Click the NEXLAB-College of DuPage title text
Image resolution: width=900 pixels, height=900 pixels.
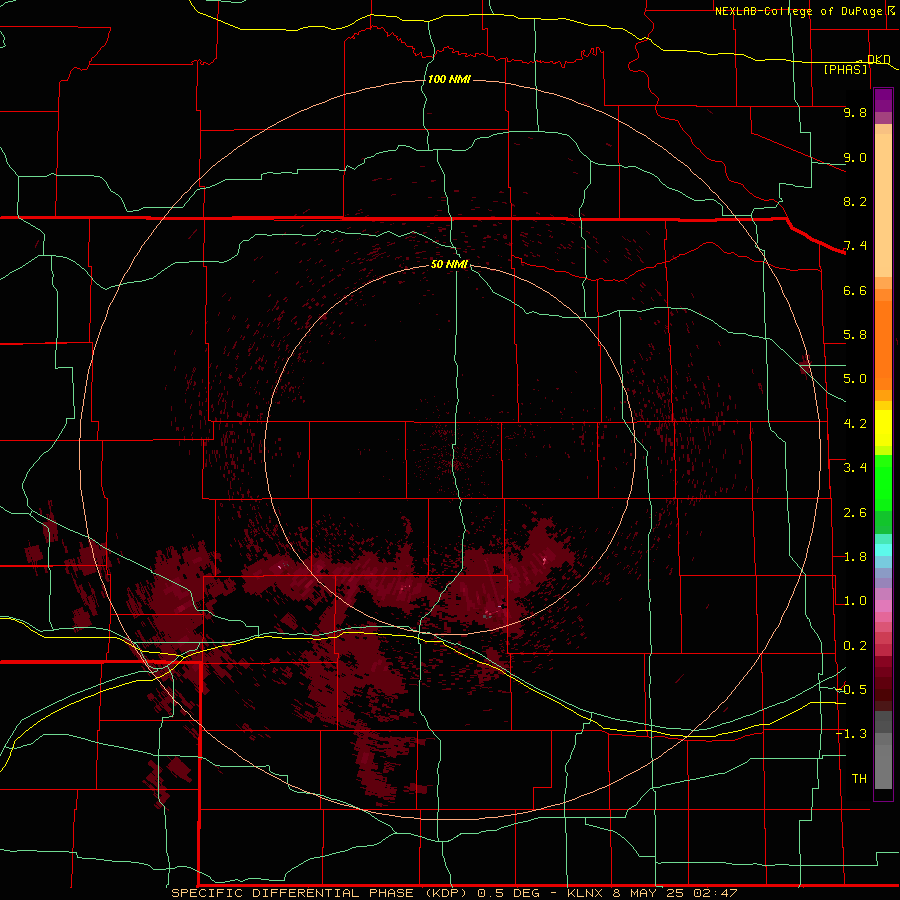tap(799, 11)
